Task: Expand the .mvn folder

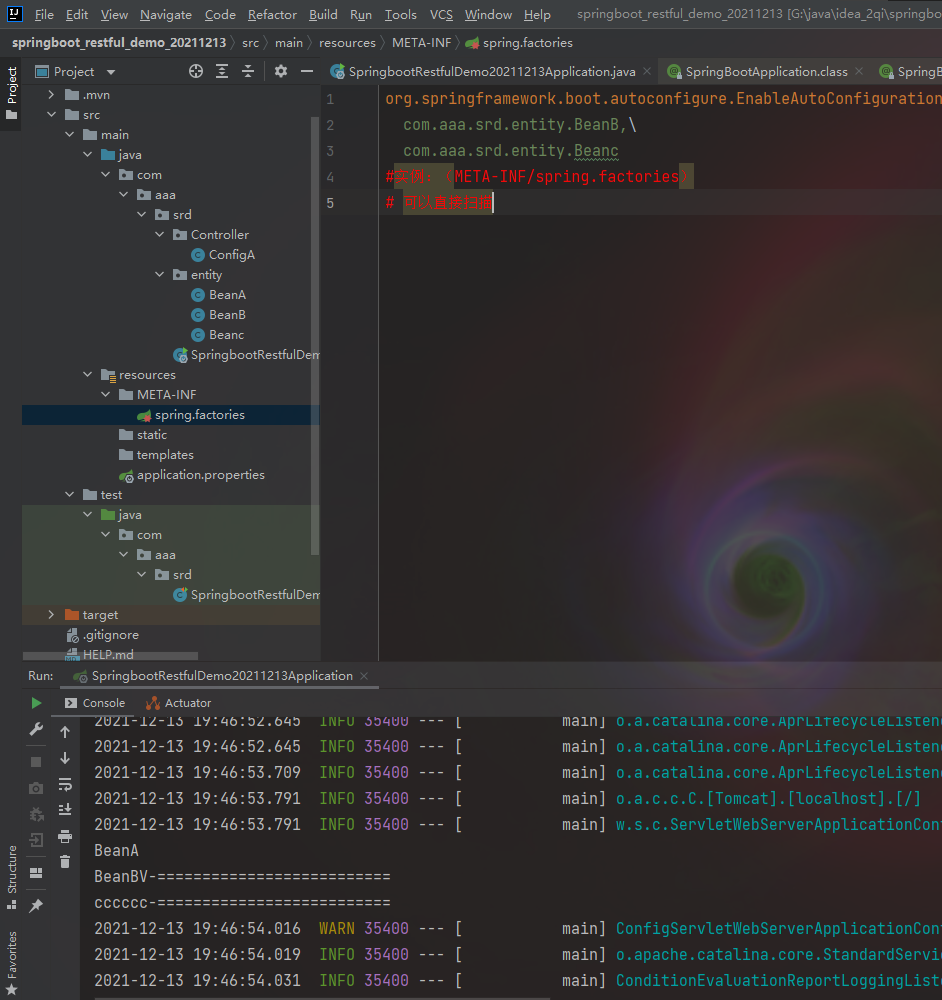Action: pos(51,95)
